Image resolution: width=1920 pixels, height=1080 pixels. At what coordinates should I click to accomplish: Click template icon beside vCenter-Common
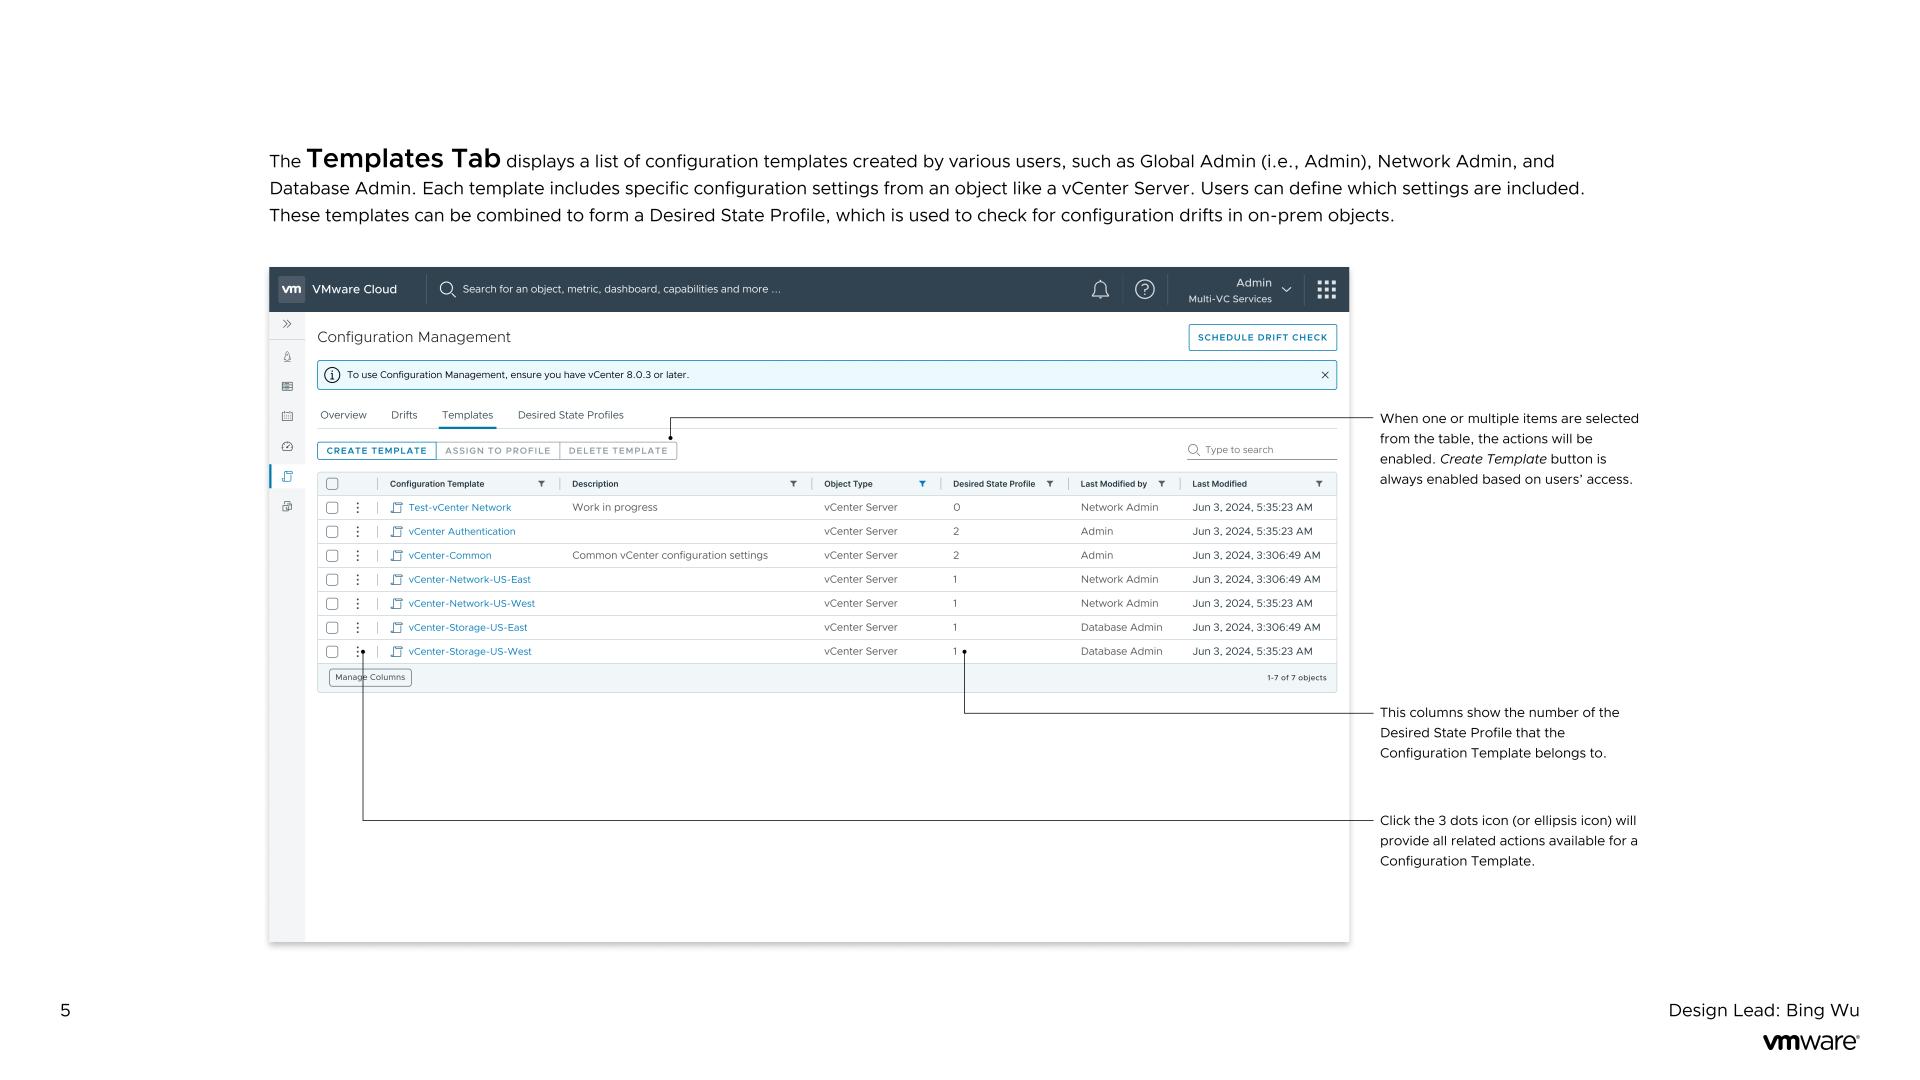(396, 555)
